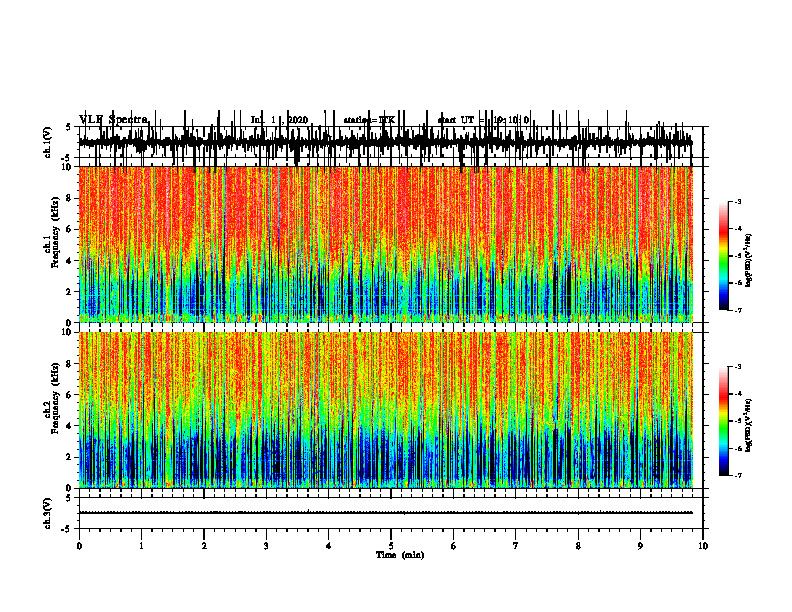Click the '-3' label on ch.2 color scale
Viewport: 792px width, 612px height.
(738, 367)
